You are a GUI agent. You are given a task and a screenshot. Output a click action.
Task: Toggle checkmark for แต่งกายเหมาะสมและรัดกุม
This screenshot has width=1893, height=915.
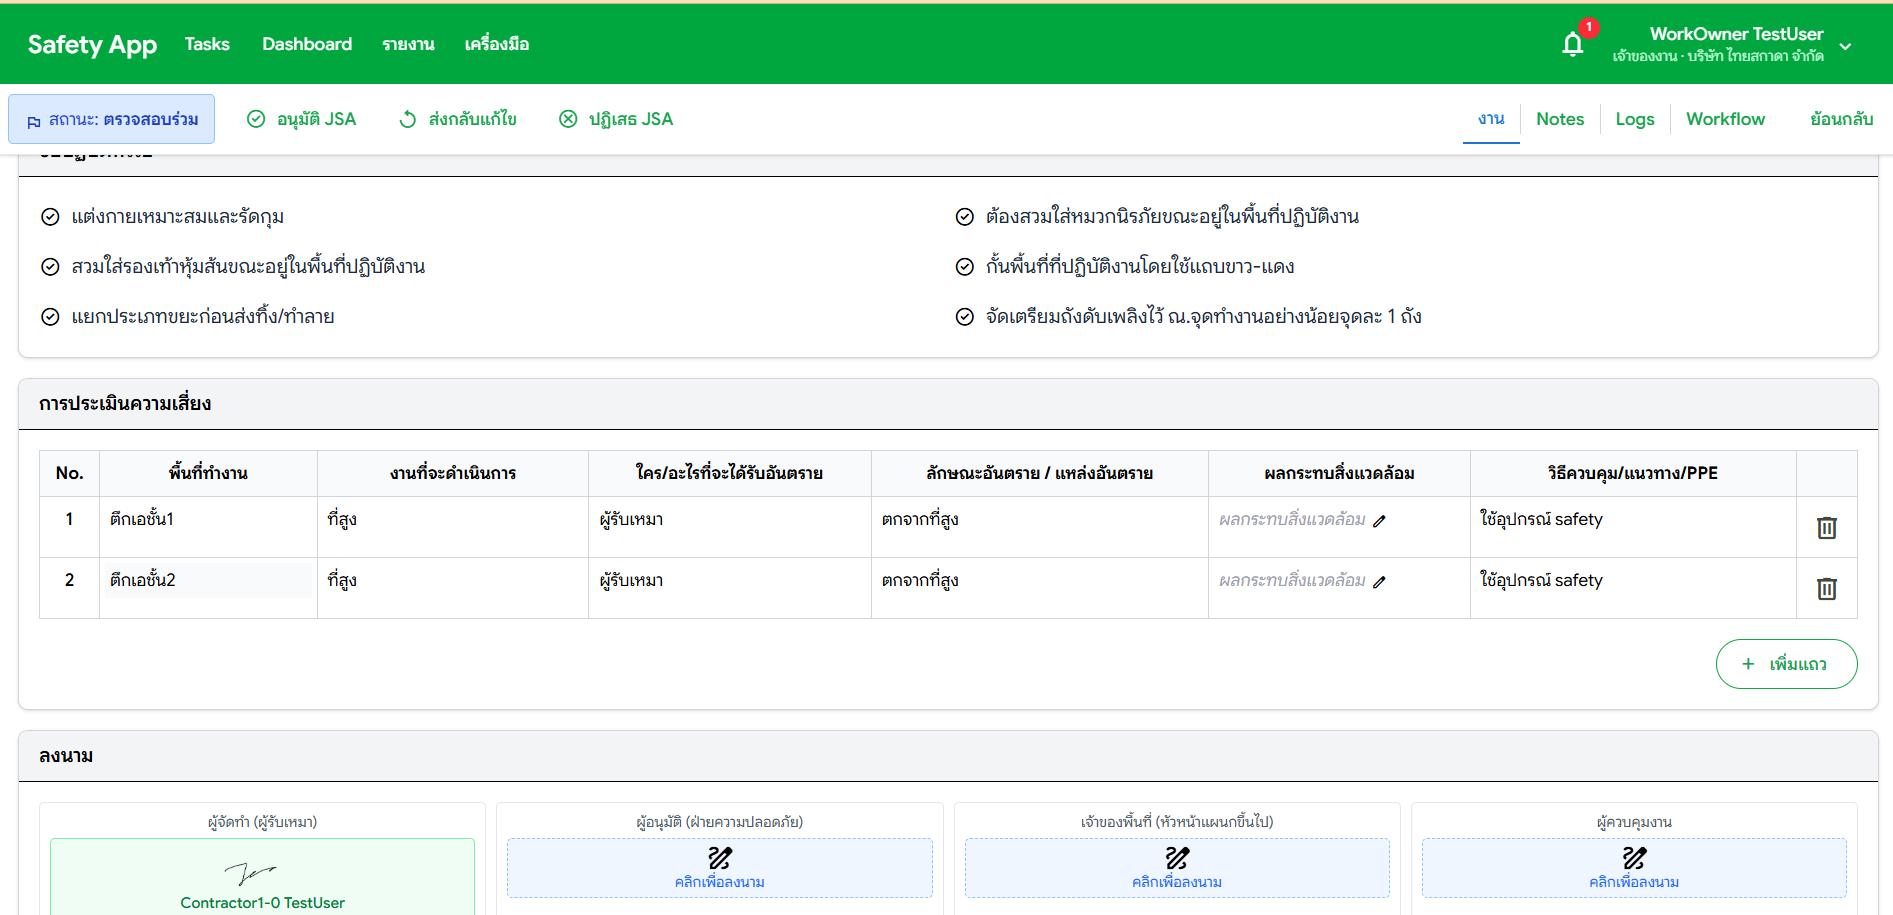50,216
